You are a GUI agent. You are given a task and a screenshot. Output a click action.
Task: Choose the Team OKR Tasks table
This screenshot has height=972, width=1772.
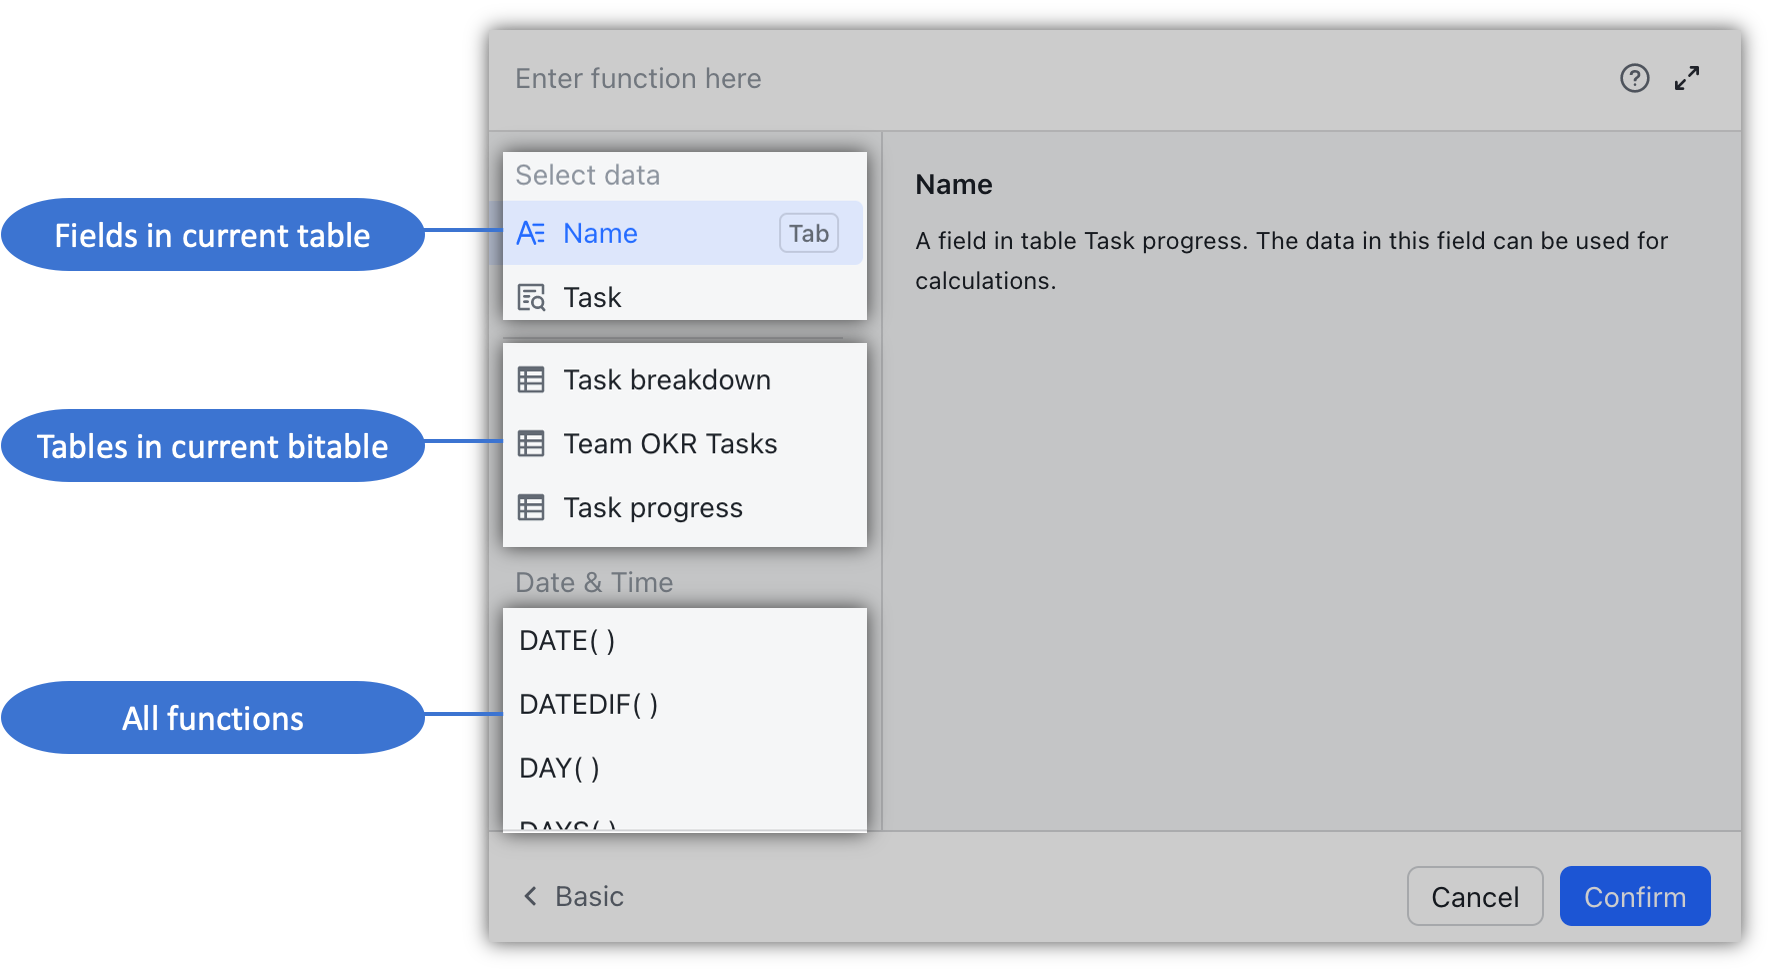[683, 444]
